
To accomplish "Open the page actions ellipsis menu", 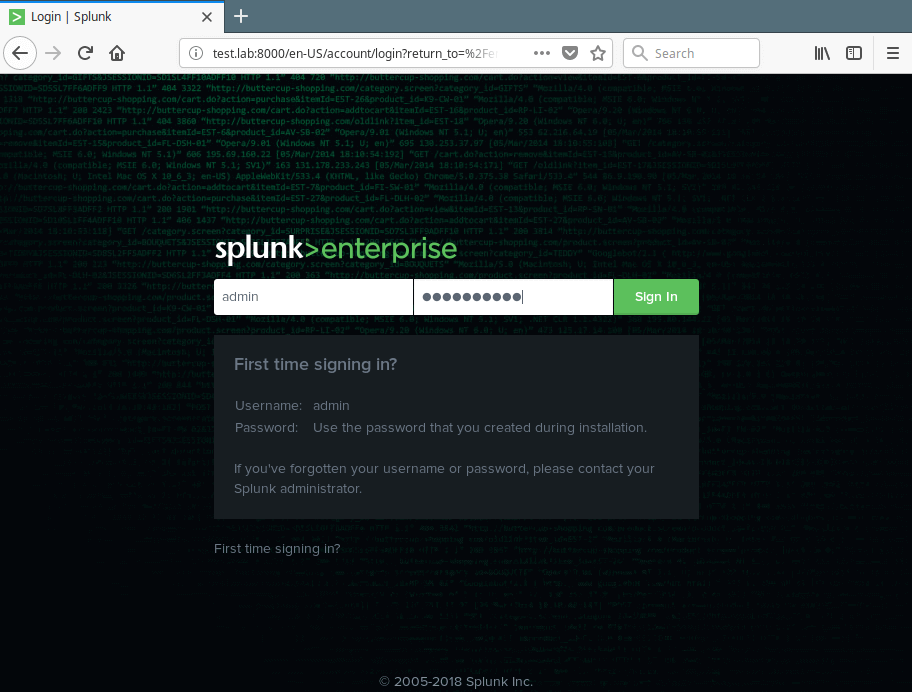I will click(542, 53).
